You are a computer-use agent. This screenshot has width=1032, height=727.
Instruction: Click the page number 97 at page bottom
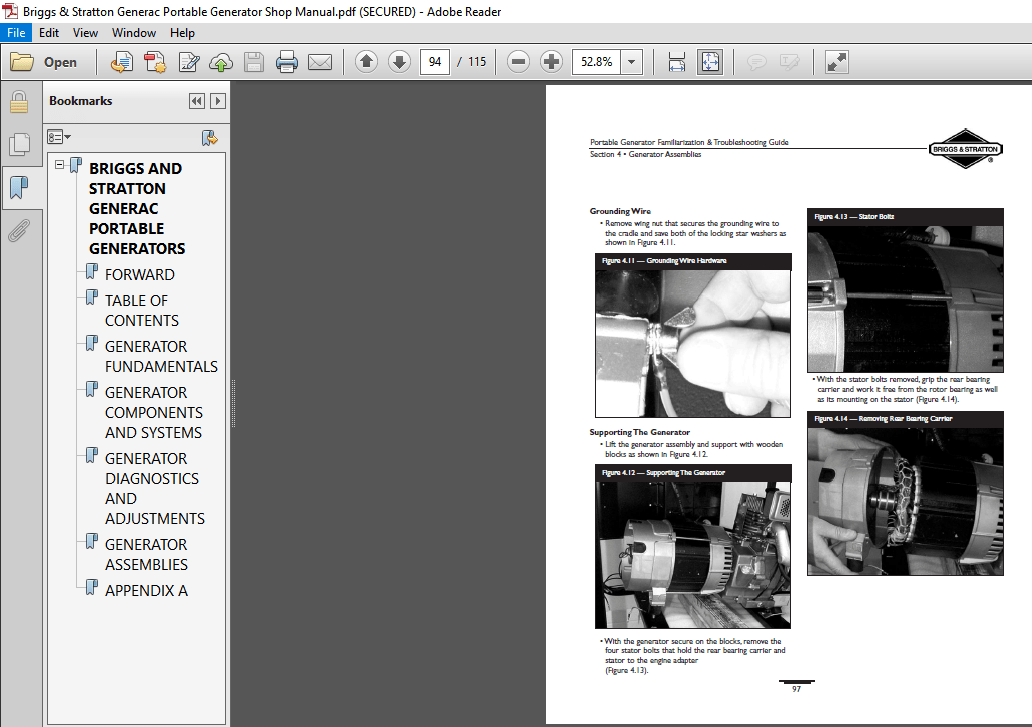pyautogui.click(x=796, y=689)
